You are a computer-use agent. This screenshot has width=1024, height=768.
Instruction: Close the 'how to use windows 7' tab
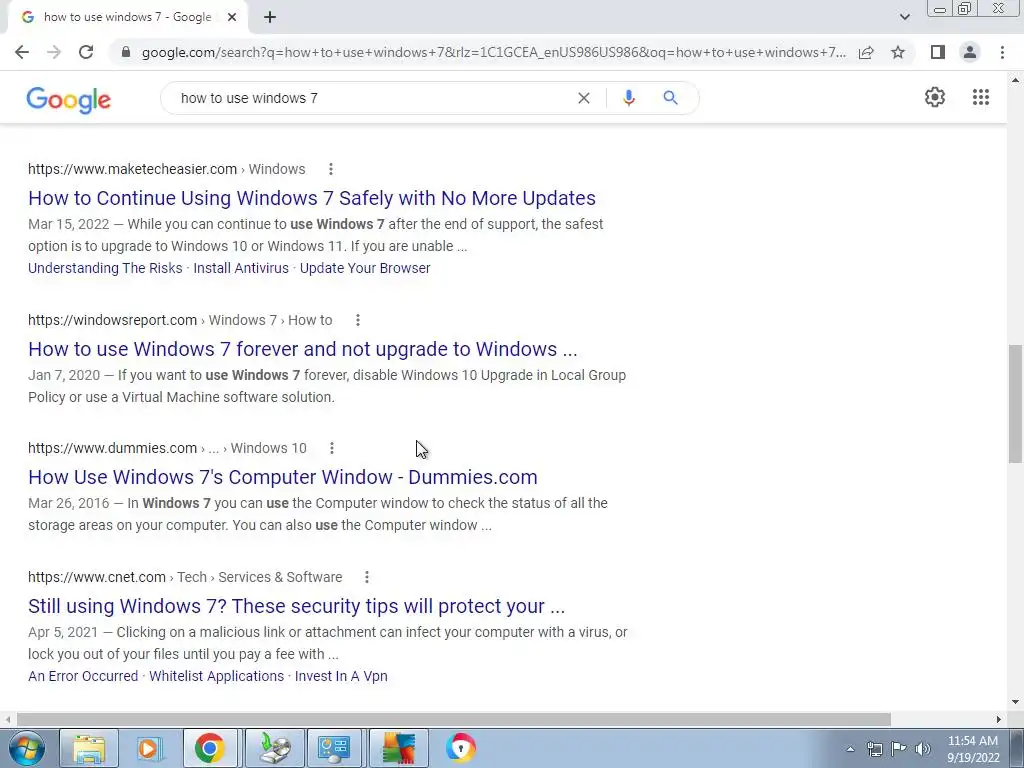[232, 18]
